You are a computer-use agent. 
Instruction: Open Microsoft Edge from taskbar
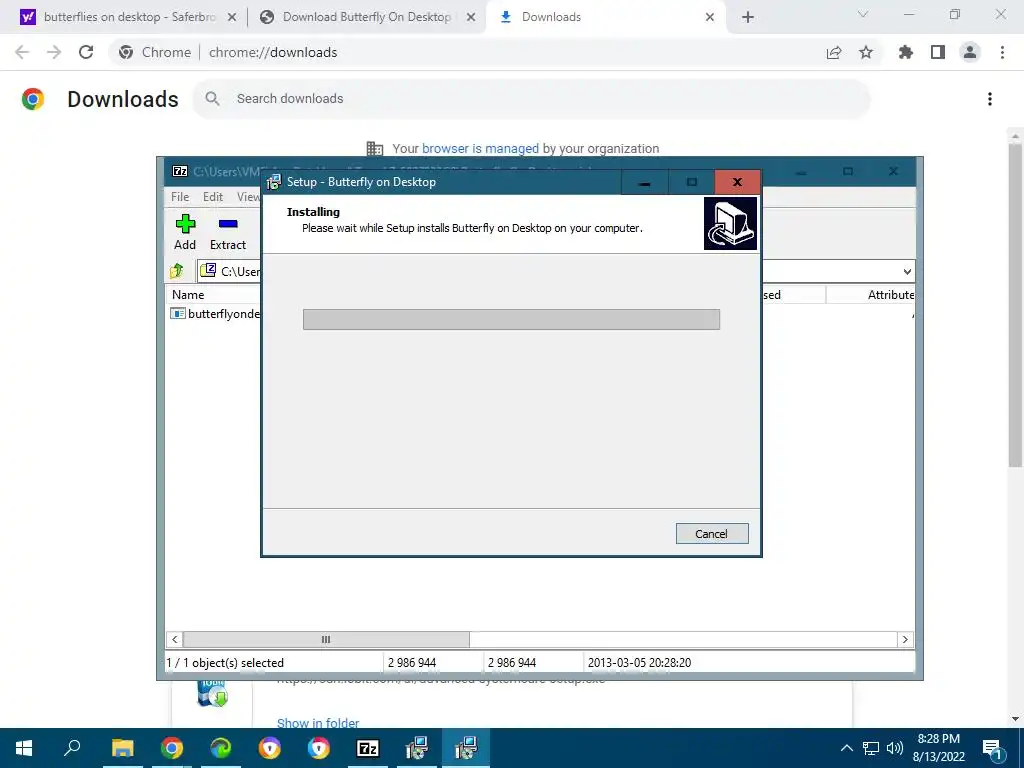[221, 748]
